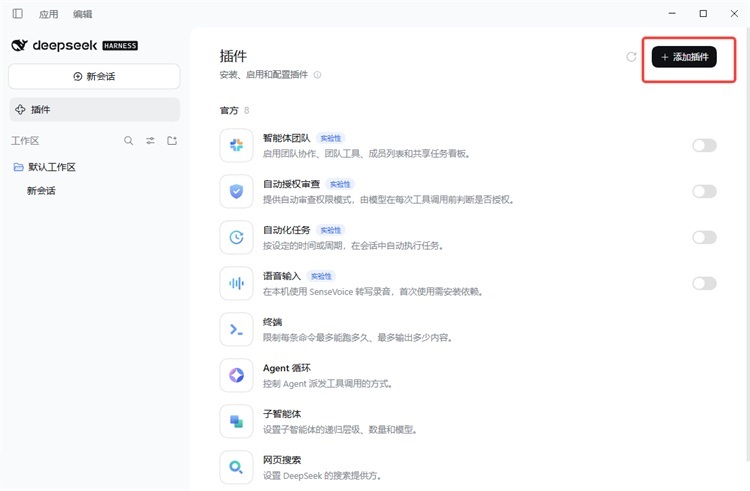Maximize the application window
This screenshot has height=491, width=750.
(703, 13)
